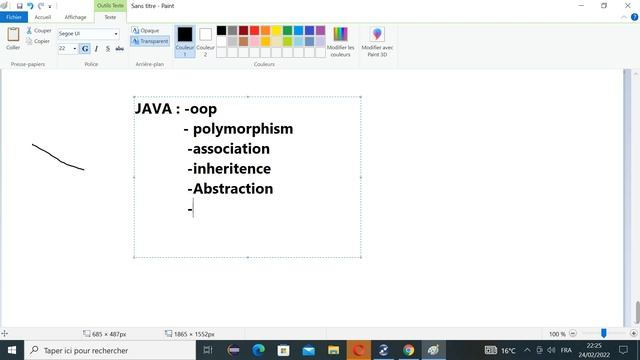This screenshot has height=360, width=640.
Task: Zoom in using the plus icon
Action: tap(633, 333)
